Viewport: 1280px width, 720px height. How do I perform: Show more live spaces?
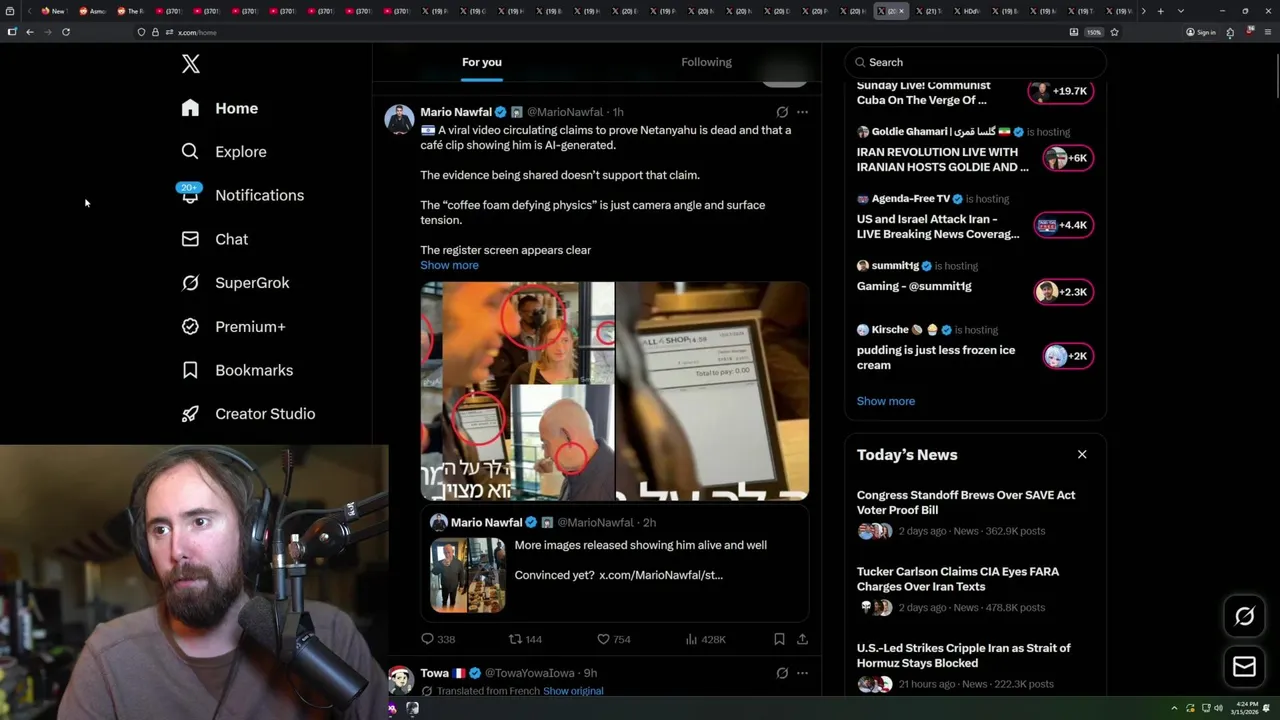(x=886, y=401)
